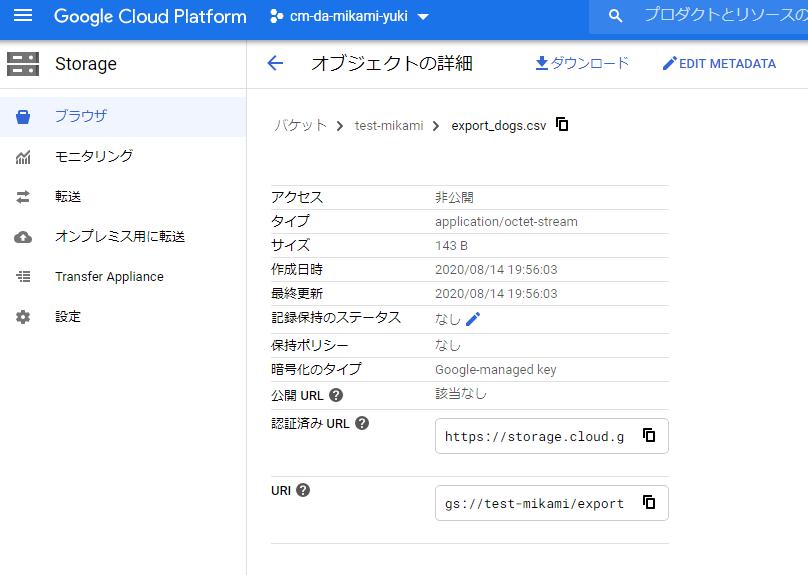
Task: Click the gear icon beside 設定
Action: pos(23,317)
